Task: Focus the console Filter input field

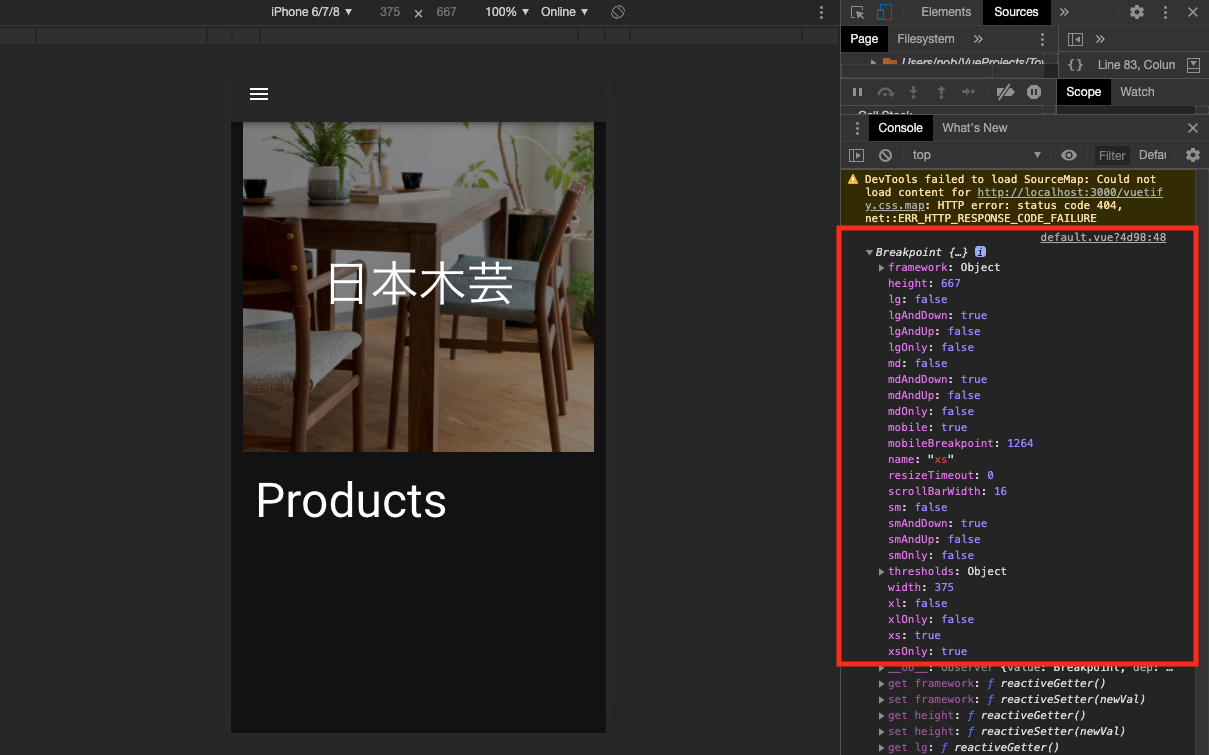Action: point(1112,155)
